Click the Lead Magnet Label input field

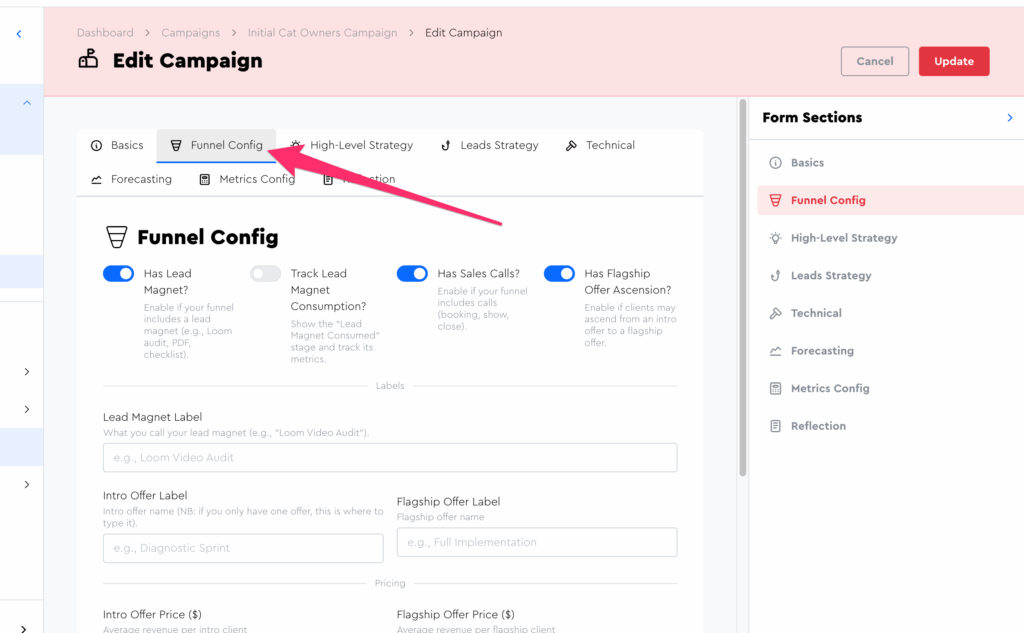tap(390, 458)
